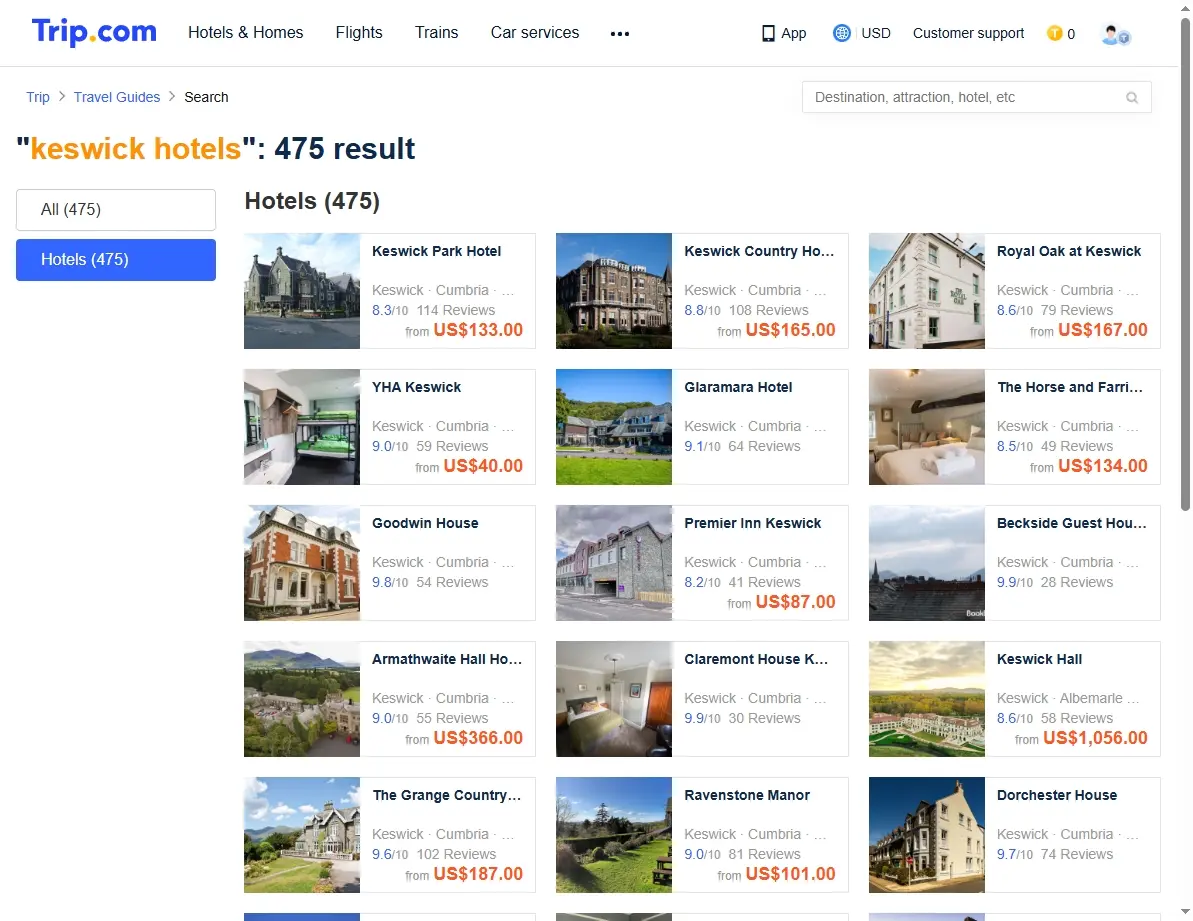This screenshot has width=1193, height=921.
Task: Click the Trip.com logo
Action: 94,32
